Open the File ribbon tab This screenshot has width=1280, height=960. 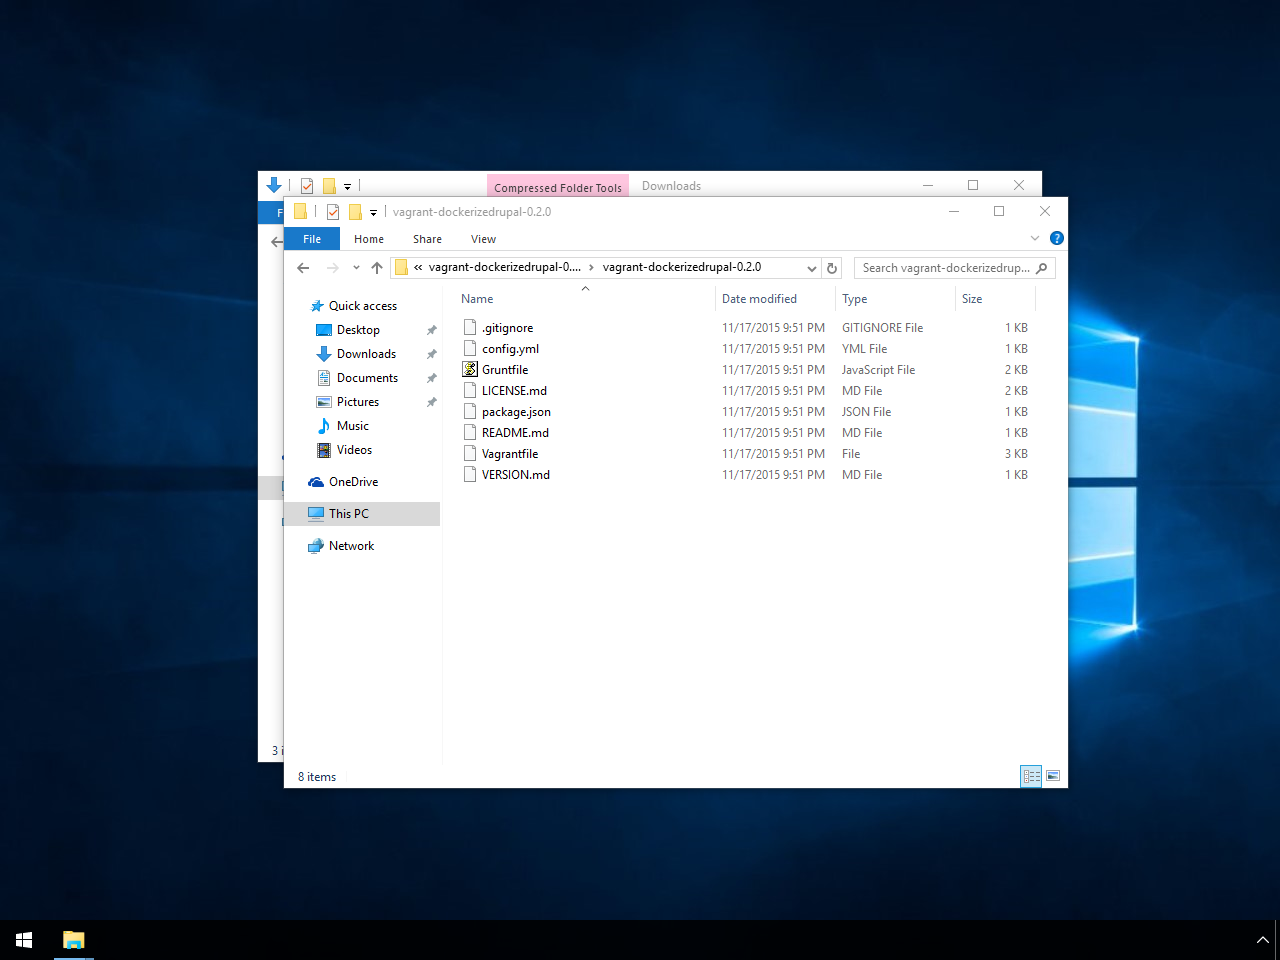(312, 239)
